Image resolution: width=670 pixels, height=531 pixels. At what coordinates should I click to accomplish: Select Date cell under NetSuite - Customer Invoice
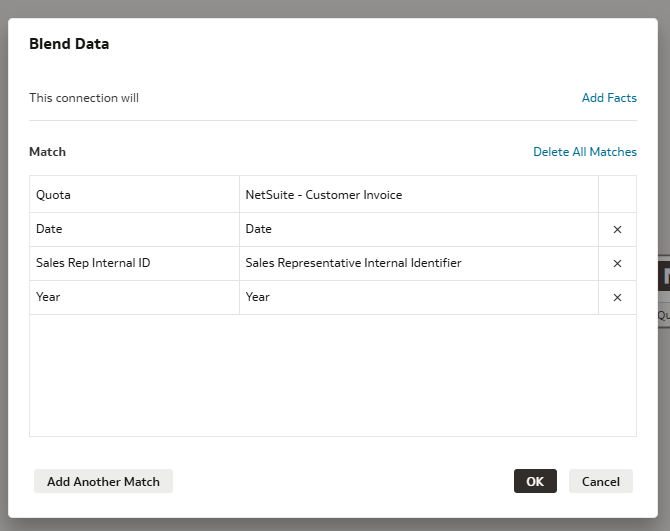418,229
